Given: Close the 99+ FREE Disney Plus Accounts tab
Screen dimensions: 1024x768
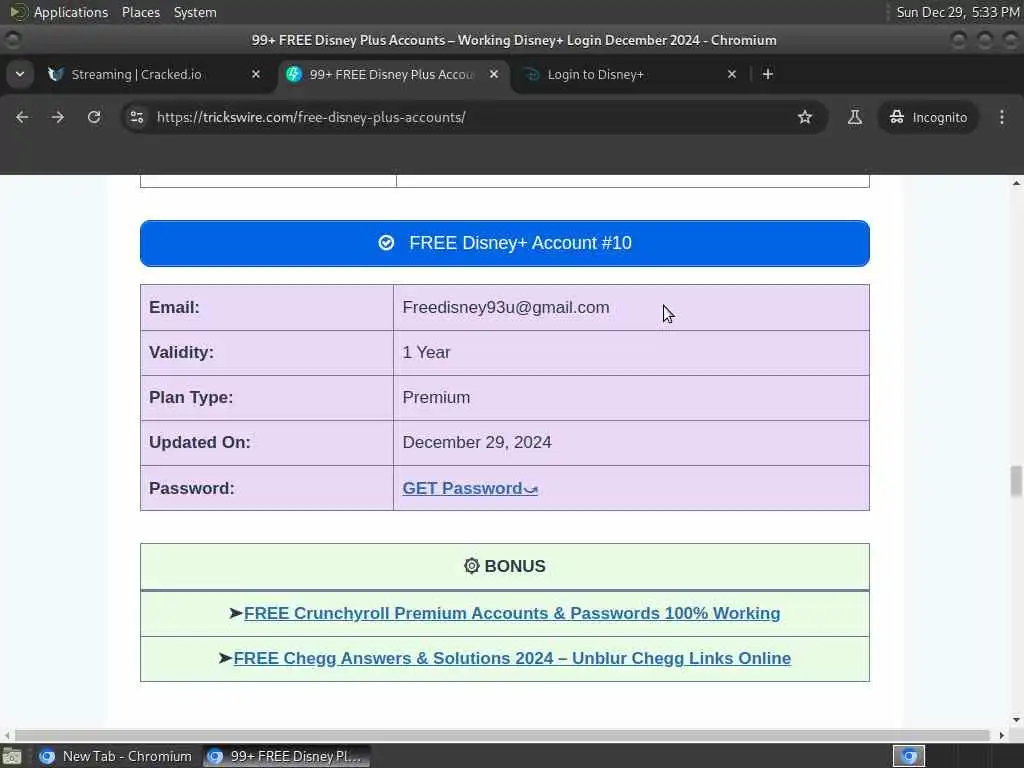Looking at the screenshot, I should tap(494, 74).
